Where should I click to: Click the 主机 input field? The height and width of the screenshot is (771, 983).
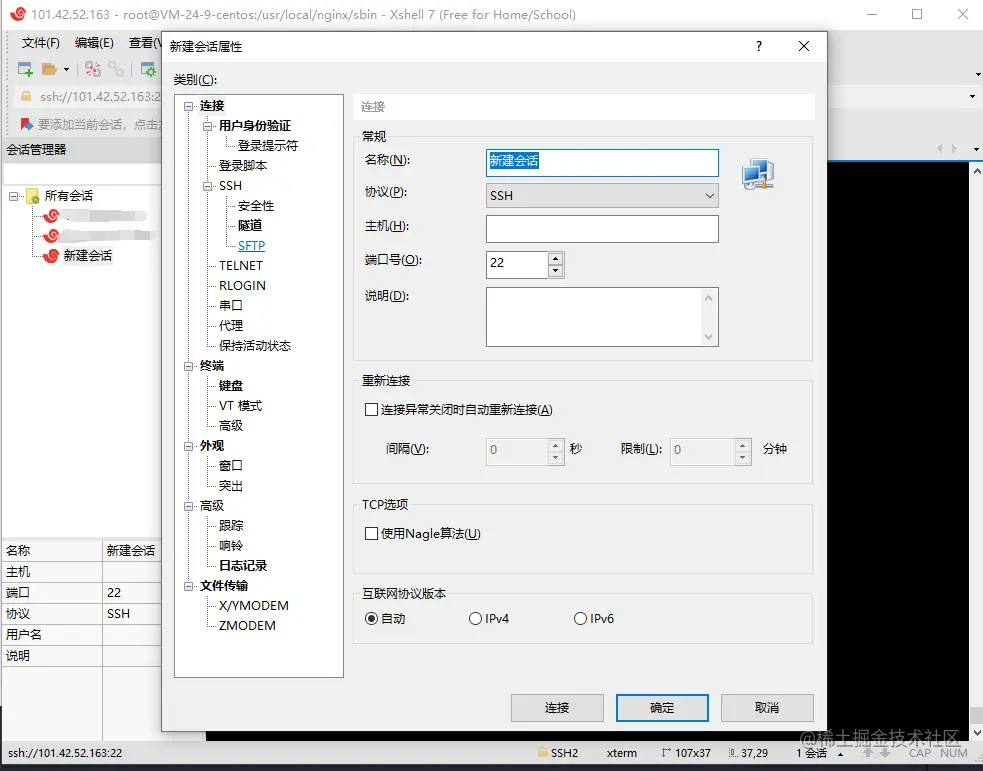point(602,229)
